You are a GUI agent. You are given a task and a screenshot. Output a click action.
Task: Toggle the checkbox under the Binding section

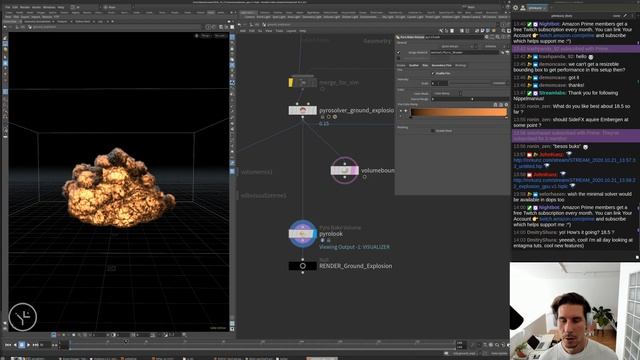[x=433, y=131]
